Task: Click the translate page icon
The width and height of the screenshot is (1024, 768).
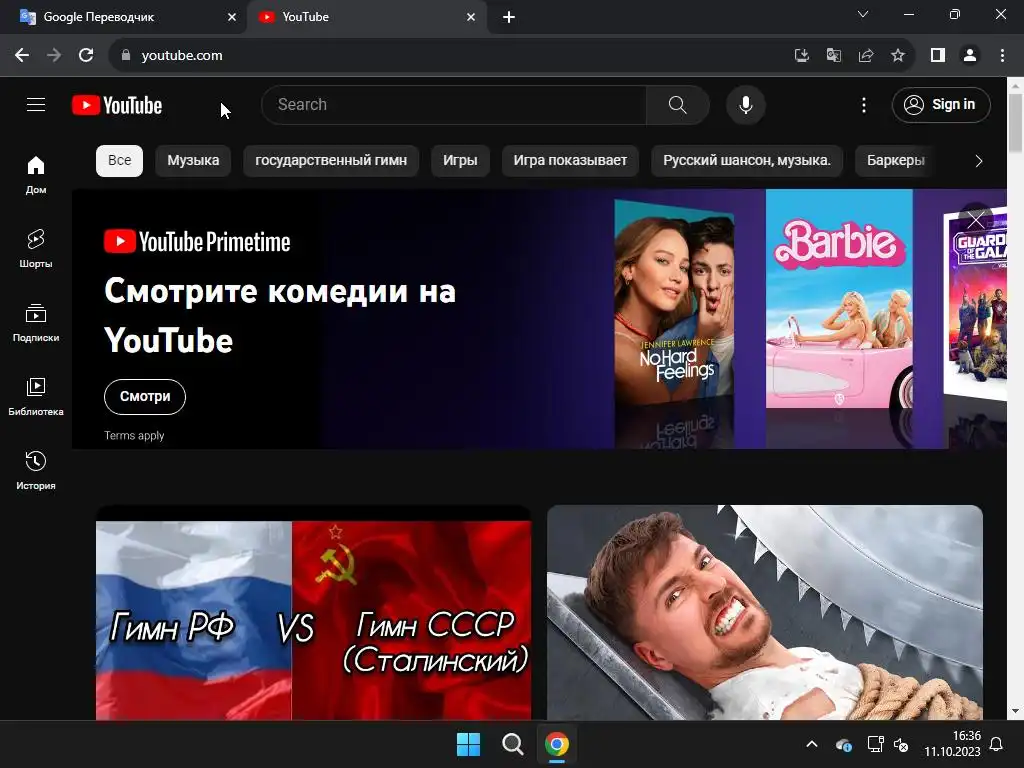Action: tap(833, 56)
